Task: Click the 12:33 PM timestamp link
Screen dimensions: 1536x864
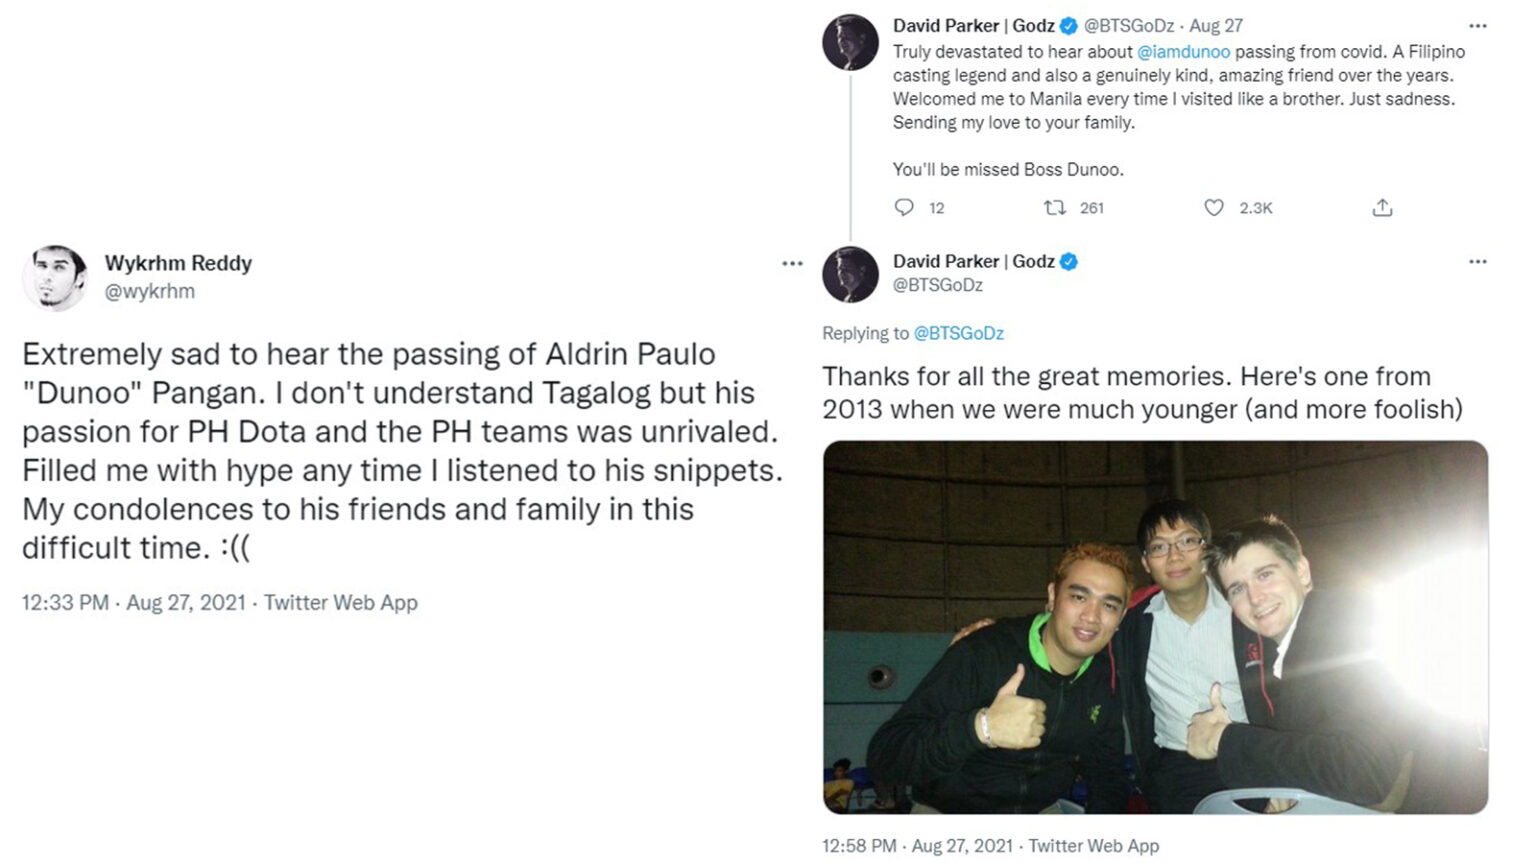Action: (66, 602)
